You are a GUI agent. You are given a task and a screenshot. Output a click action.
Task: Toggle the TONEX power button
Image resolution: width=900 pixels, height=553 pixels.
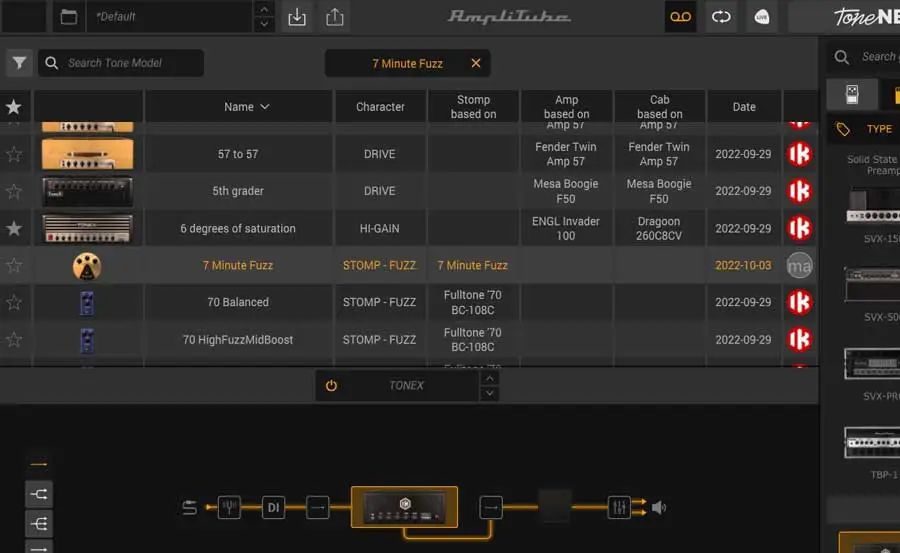331,385
